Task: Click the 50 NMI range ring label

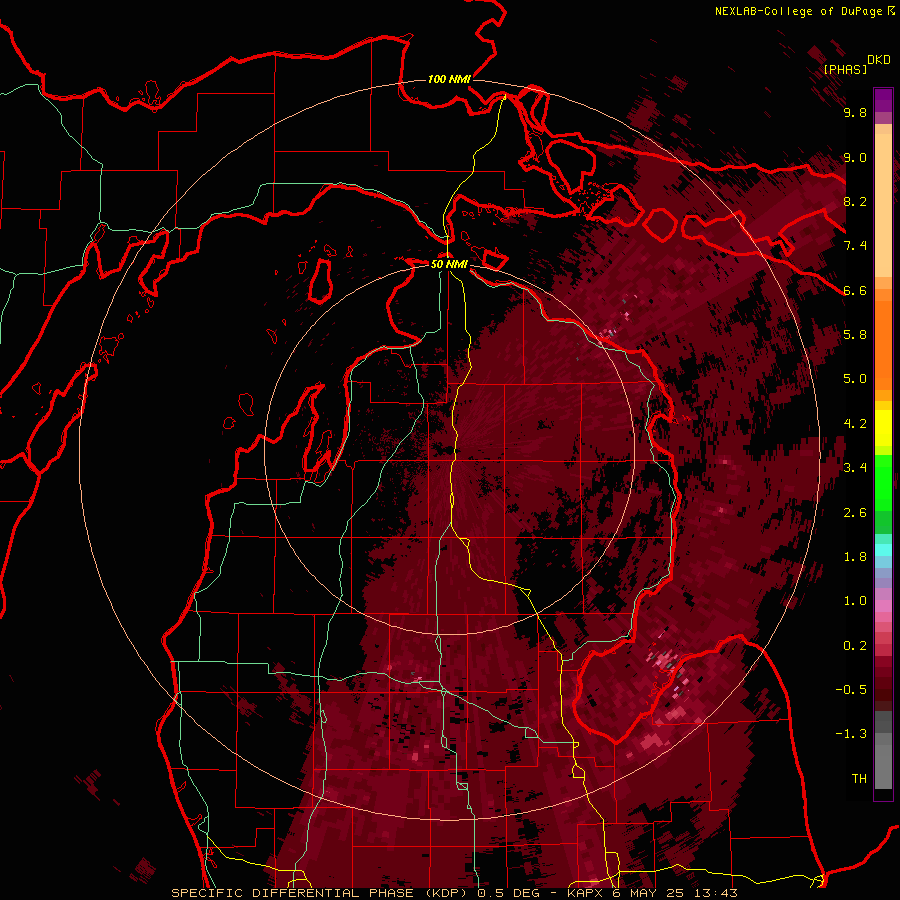Action: [x=449, y=264]
